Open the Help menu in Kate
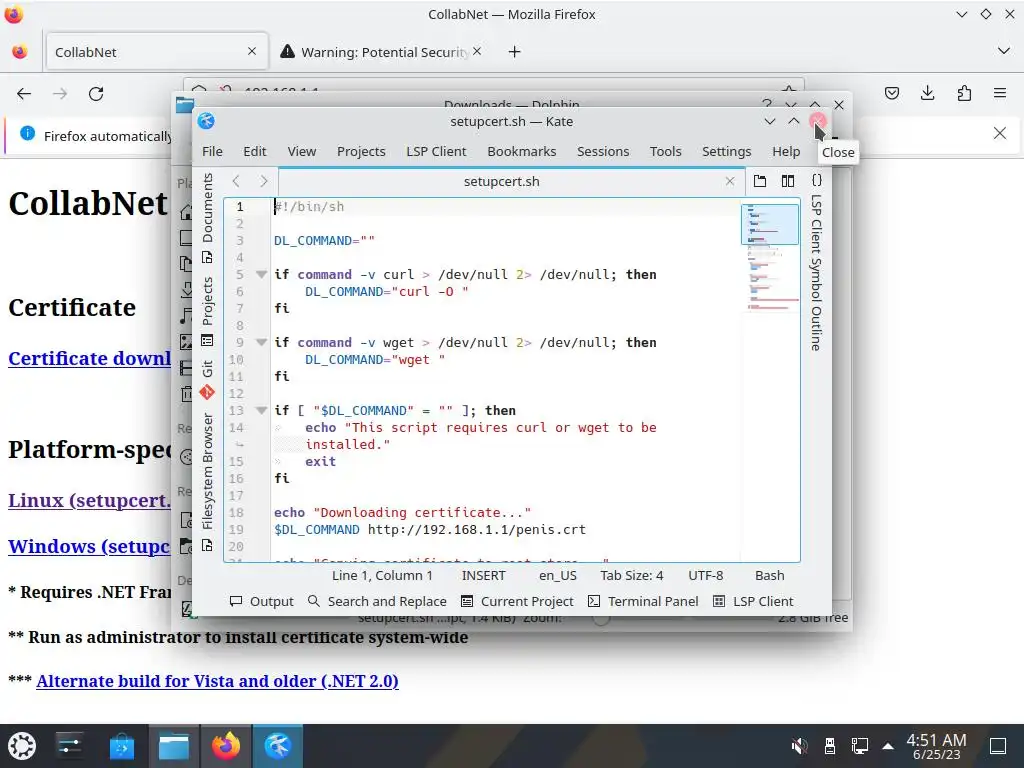 click(786, 152)
